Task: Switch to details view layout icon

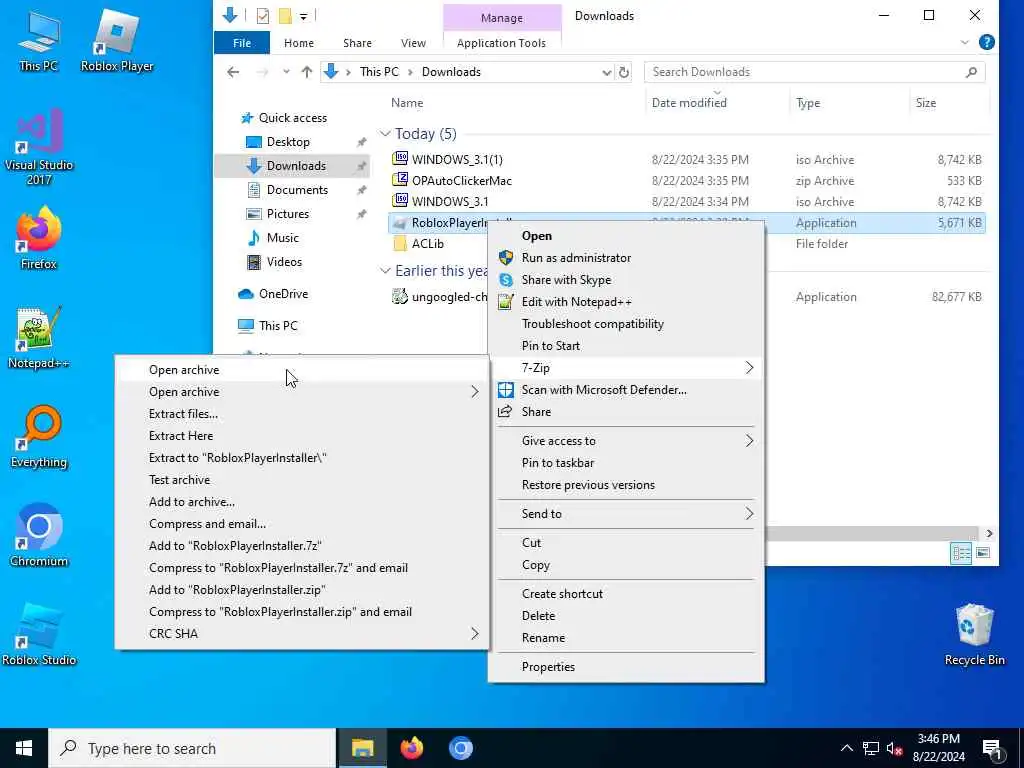Action: click(x=961, y=553)
